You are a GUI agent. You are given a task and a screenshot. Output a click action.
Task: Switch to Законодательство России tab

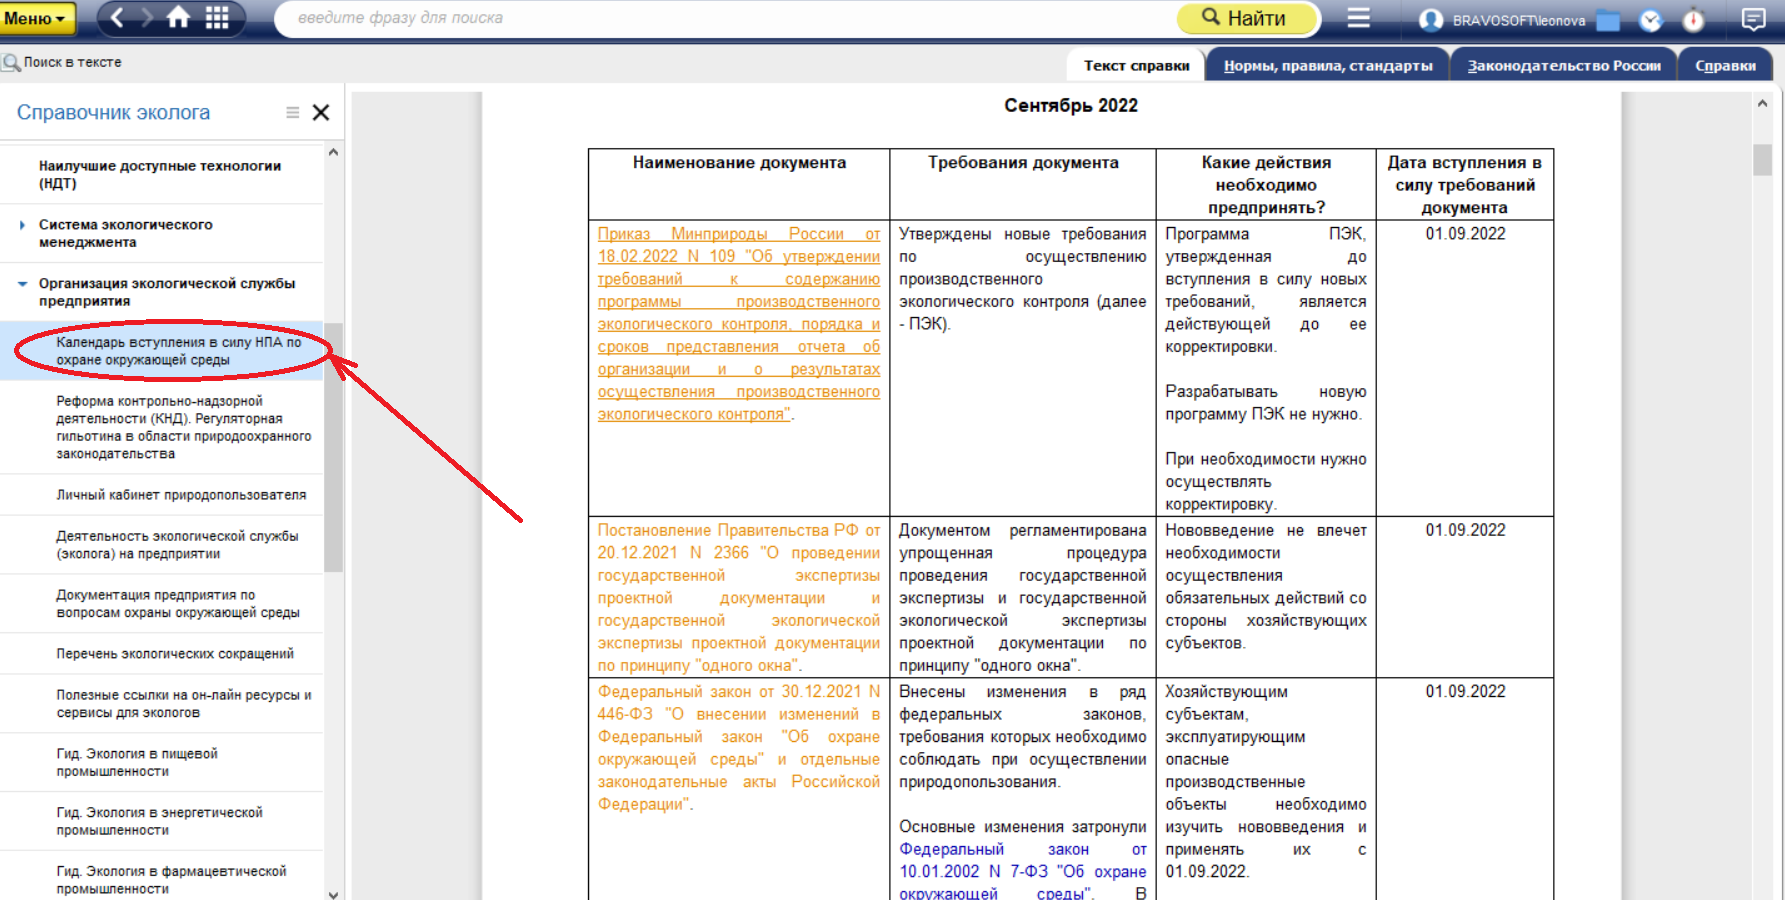point(1564,66)
